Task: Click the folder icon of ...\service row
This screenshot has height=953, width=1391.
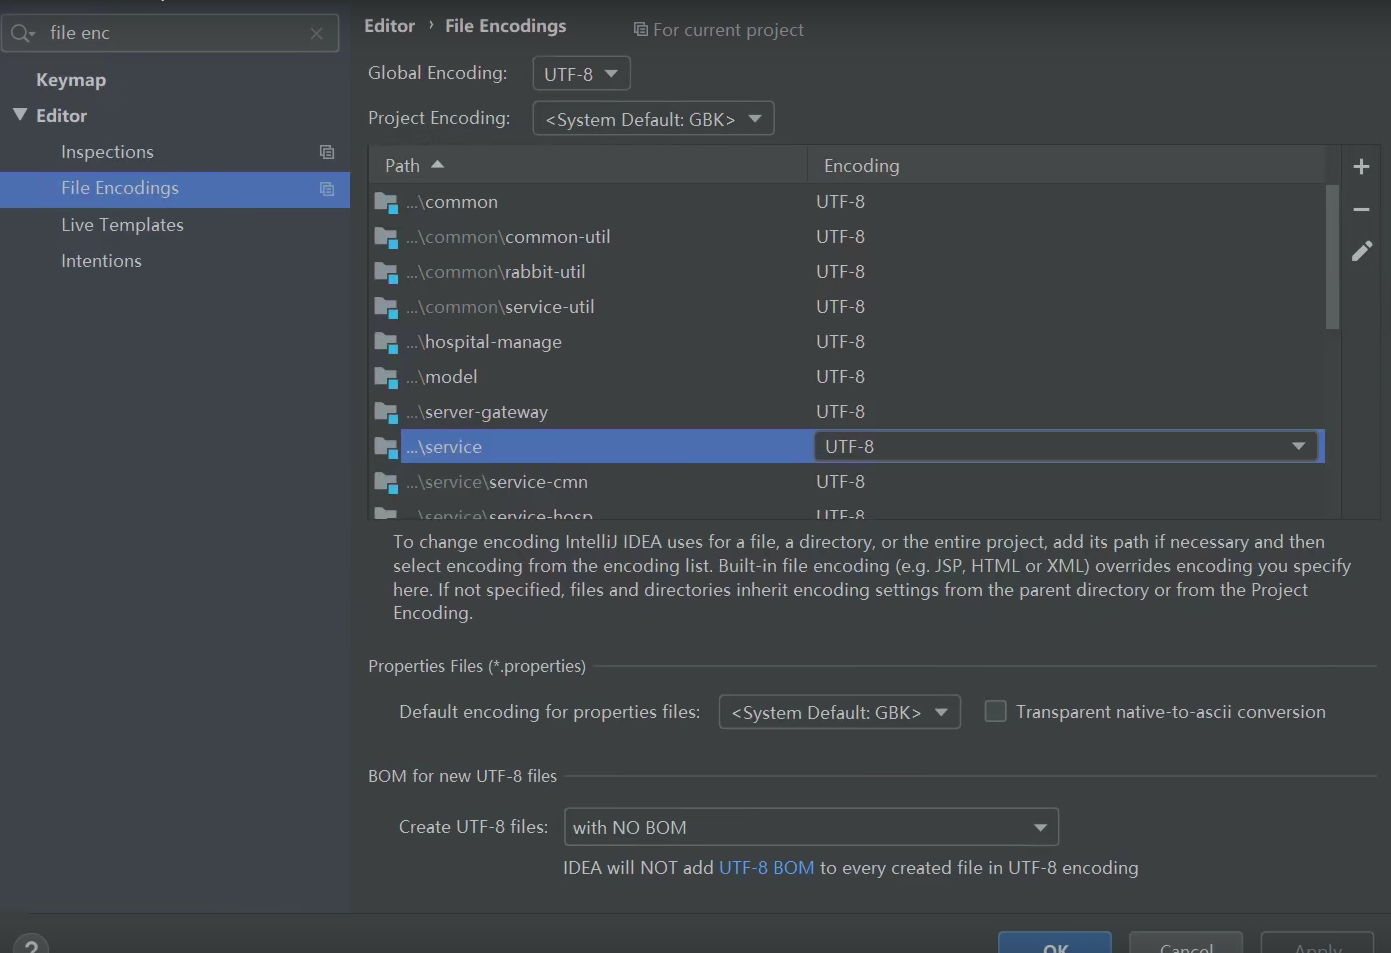Action: (386, 447)
